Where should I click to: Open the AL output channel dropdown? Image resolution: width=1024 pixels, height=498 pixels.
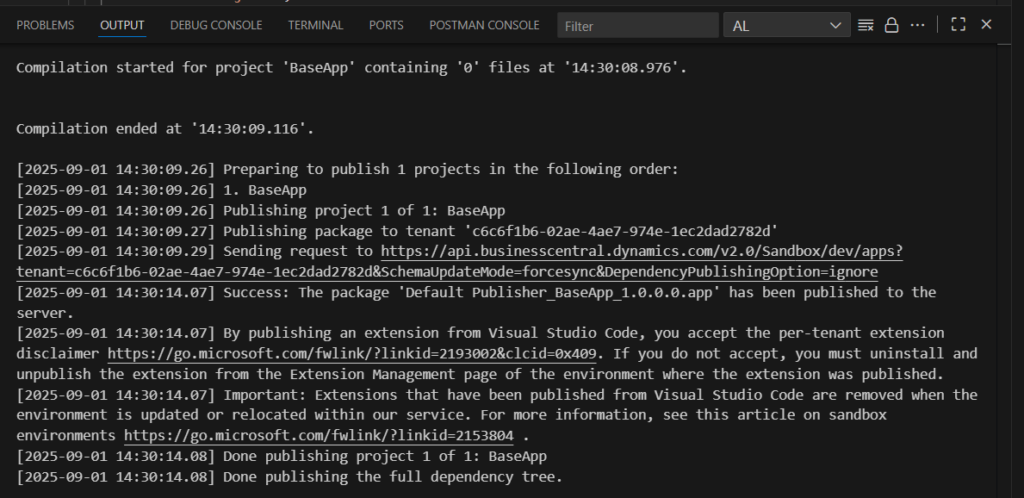point(786,26)
